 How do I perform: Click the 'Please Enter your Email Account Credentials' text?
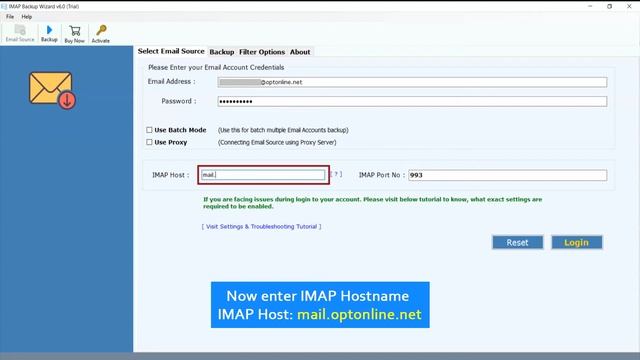[216, 67]
